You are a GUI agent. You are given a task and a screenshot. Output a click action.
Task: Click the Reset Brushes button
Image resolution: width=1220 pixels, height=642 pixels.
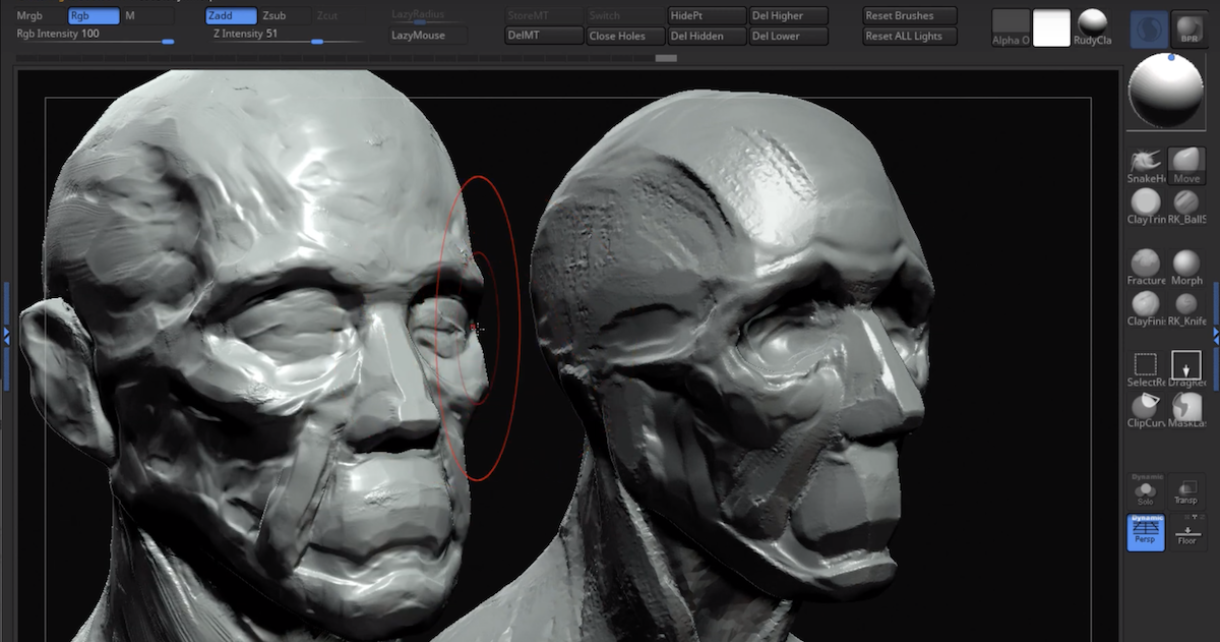908,15
